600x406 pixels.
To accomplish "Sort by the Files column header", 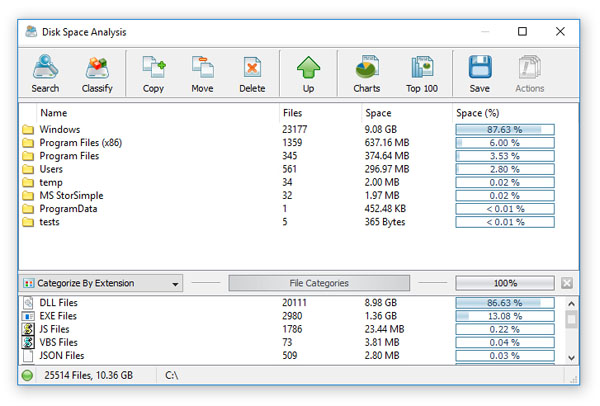I will pyautogui.click(x=292, y=113).
